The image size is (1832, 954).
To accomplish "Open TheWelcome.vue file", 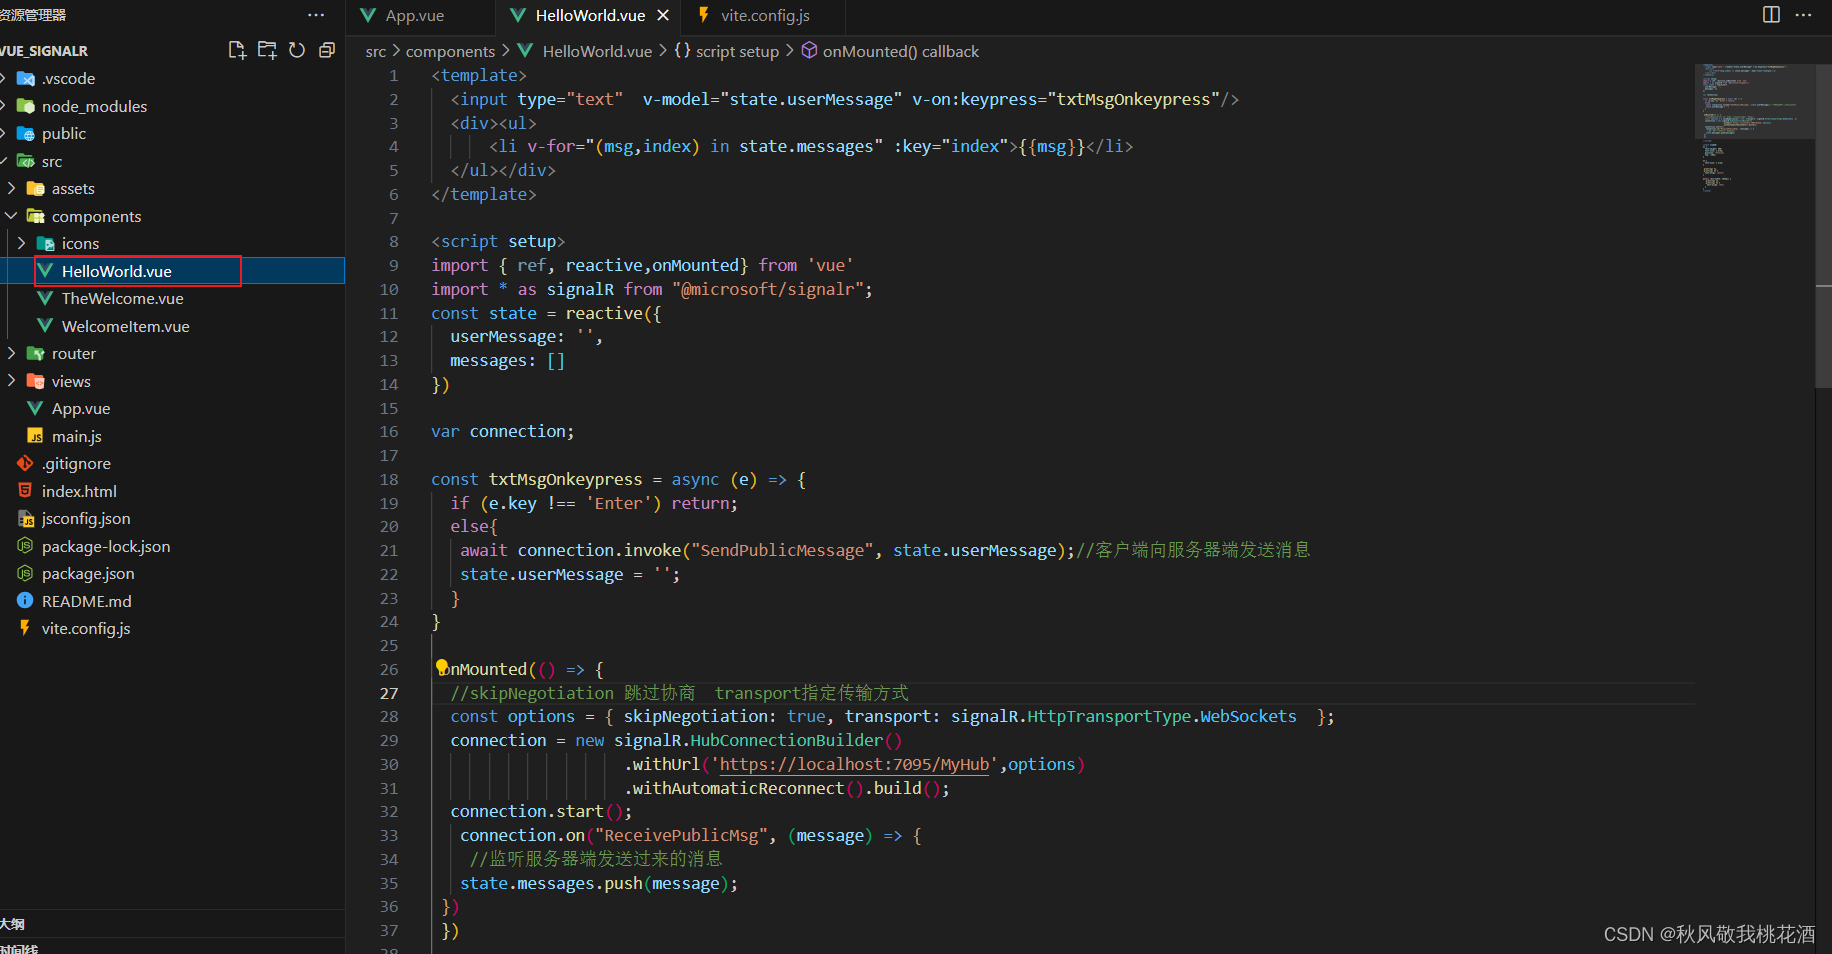I will pos(122,298).
